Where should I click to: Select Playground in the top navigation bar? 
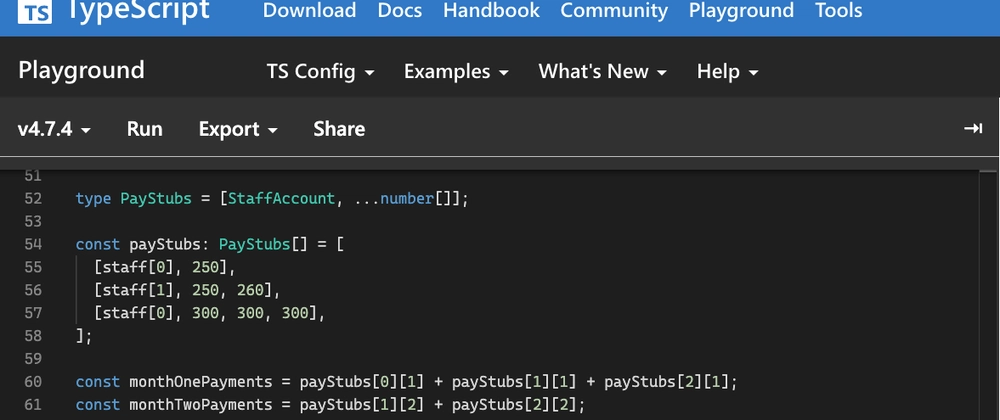741,11
